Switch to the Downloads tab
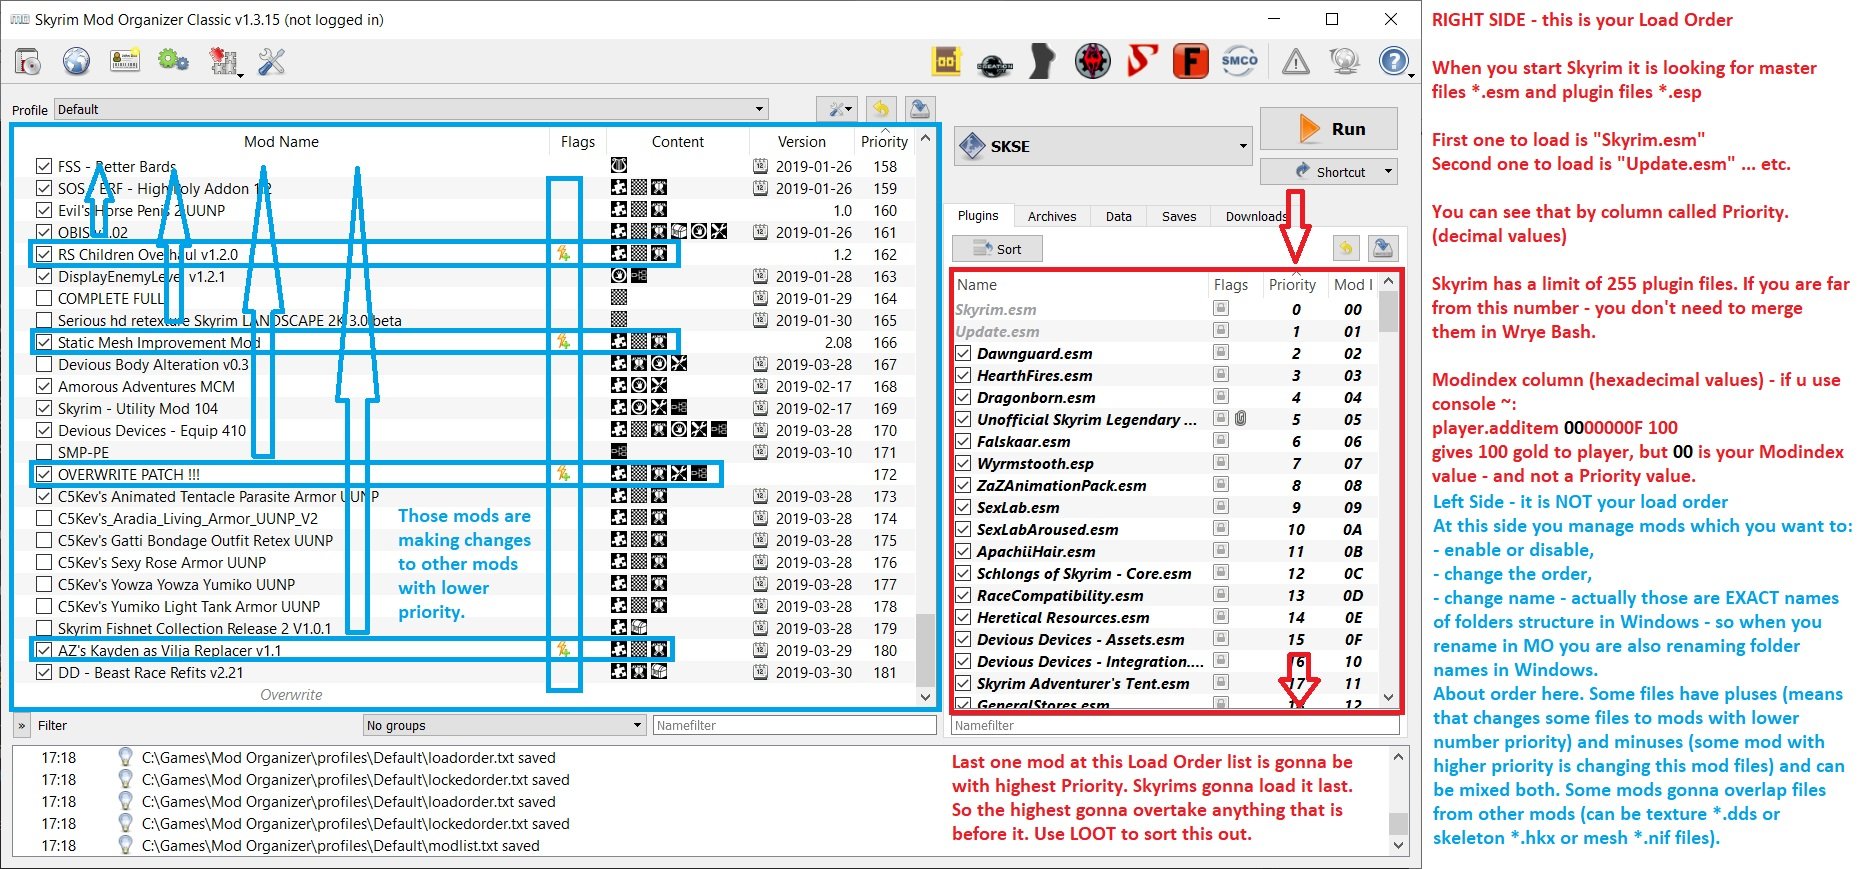Image resolution: width=1861 pixels, height=869 pixels. click(x=1257, y=216)
